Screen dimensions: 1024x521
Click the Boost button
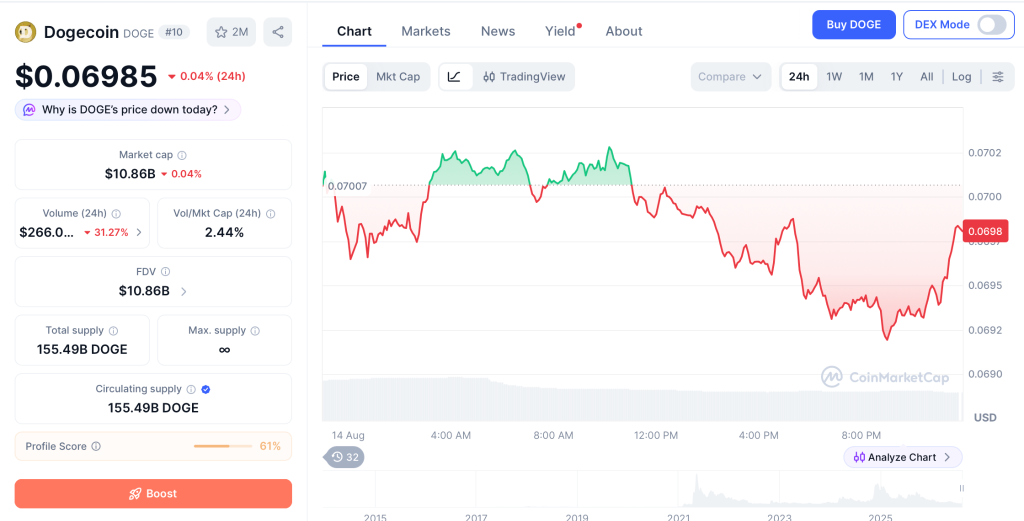(153, 494)
